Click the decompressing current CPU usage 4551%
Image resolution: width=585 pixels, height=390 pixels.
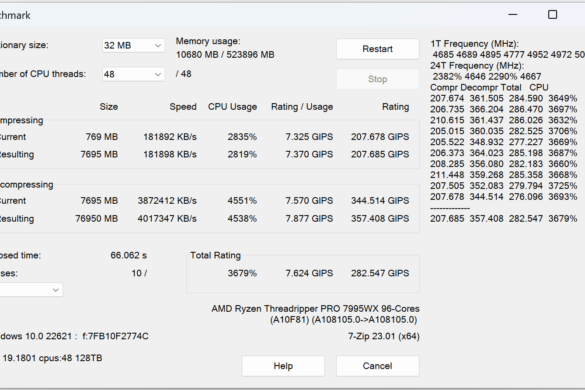coord(242,201)
